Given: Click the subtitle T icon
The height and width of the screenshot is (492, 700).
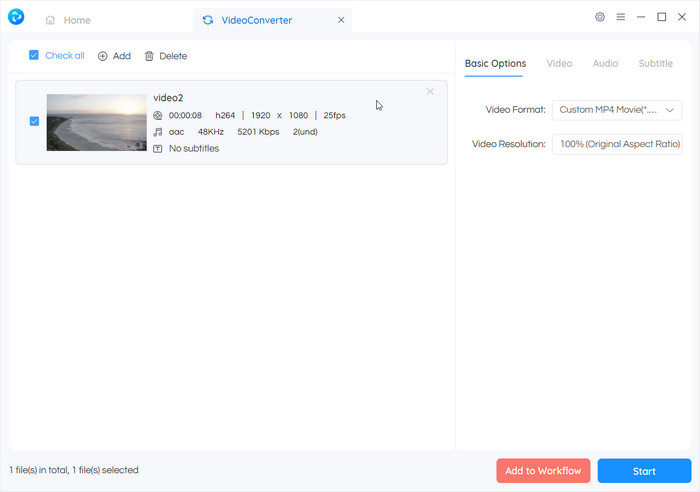Looking at the screenshot, I should (x=158, y=149).
